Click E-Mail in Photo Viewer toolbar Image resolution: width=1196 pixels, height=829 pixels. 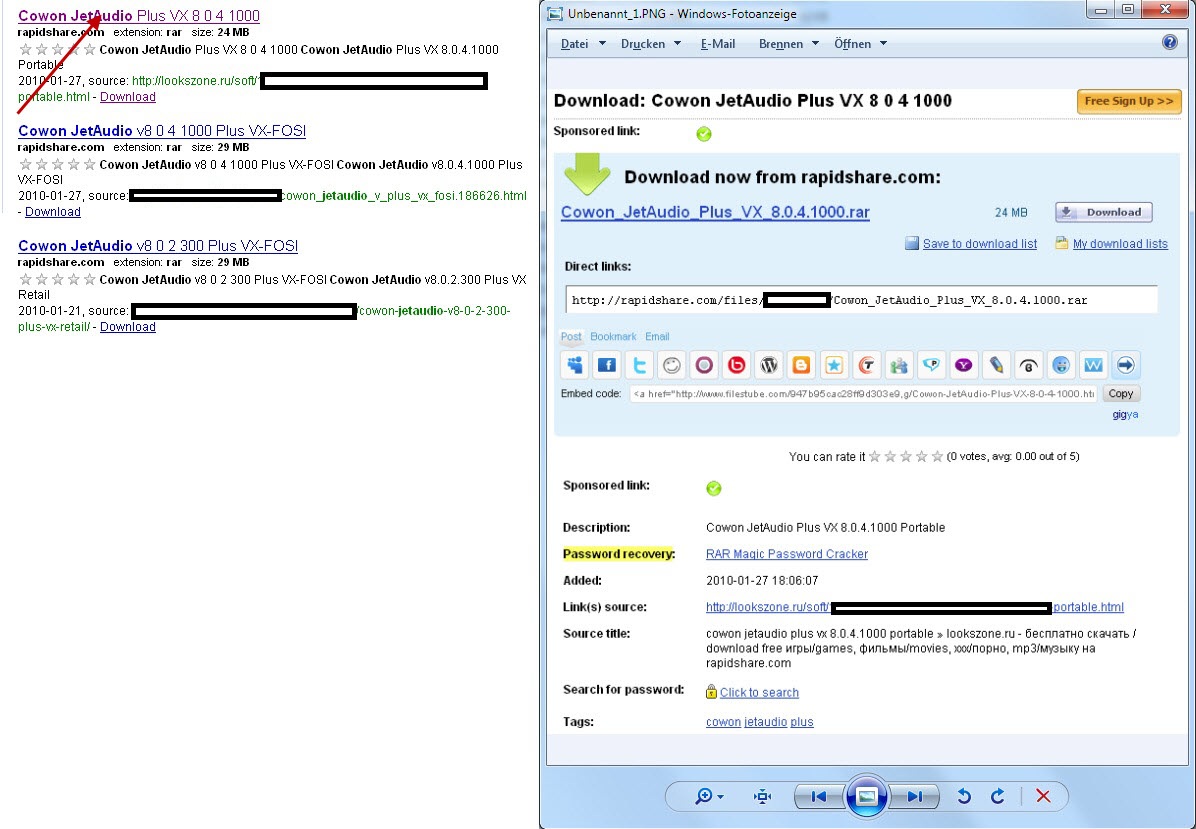click(x=718, y=43)
